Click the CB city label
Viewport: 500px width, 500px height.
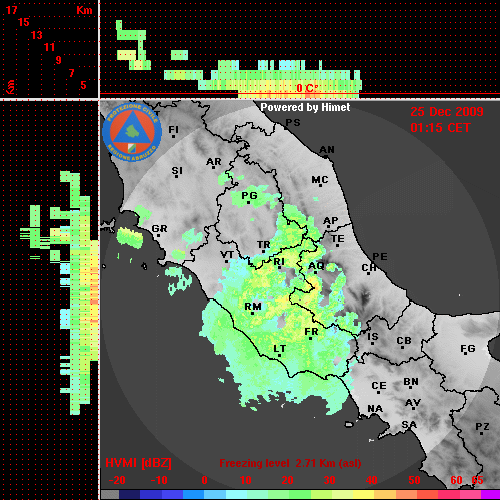coord(404,341)
